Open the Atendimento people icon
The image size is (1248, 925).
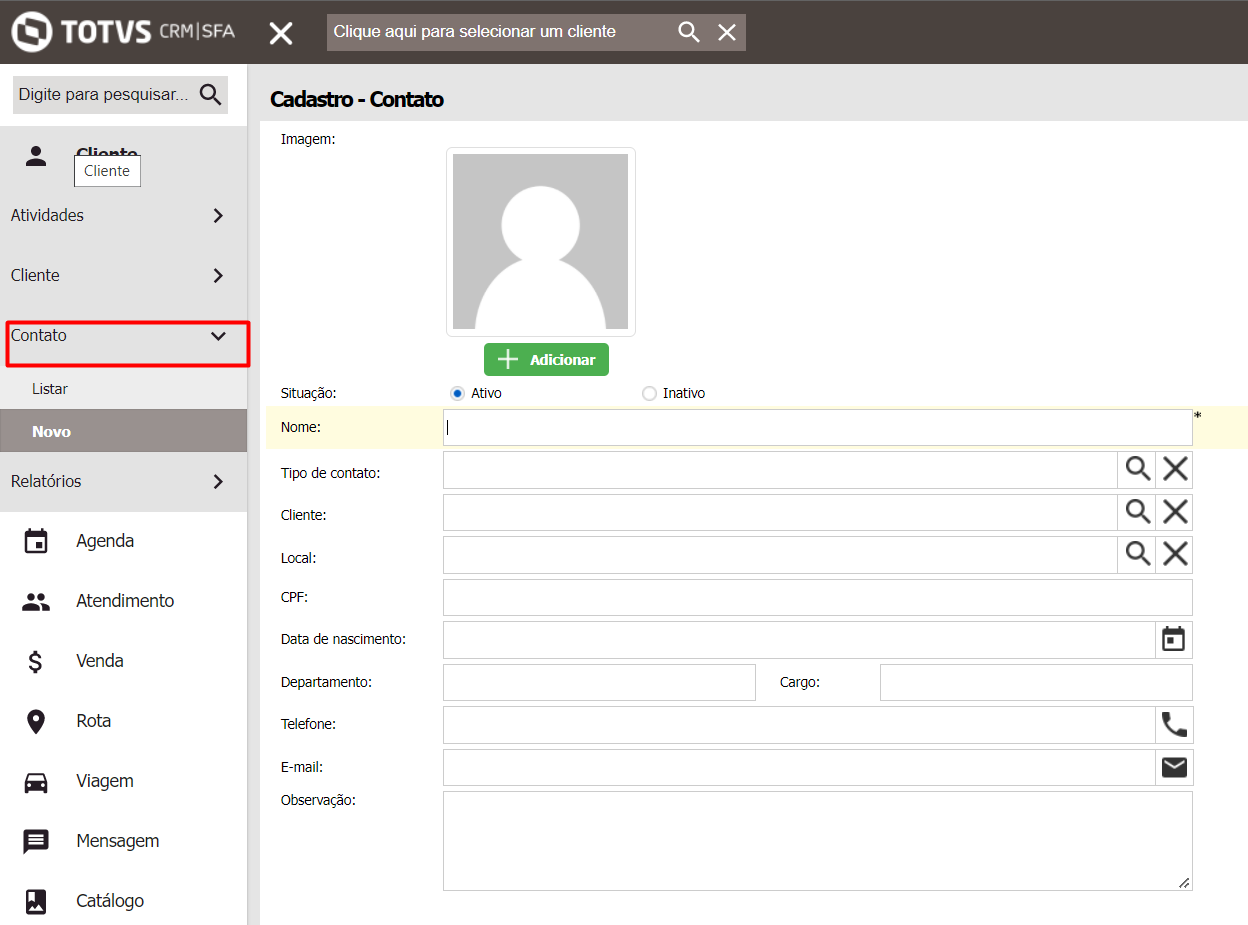36,601
